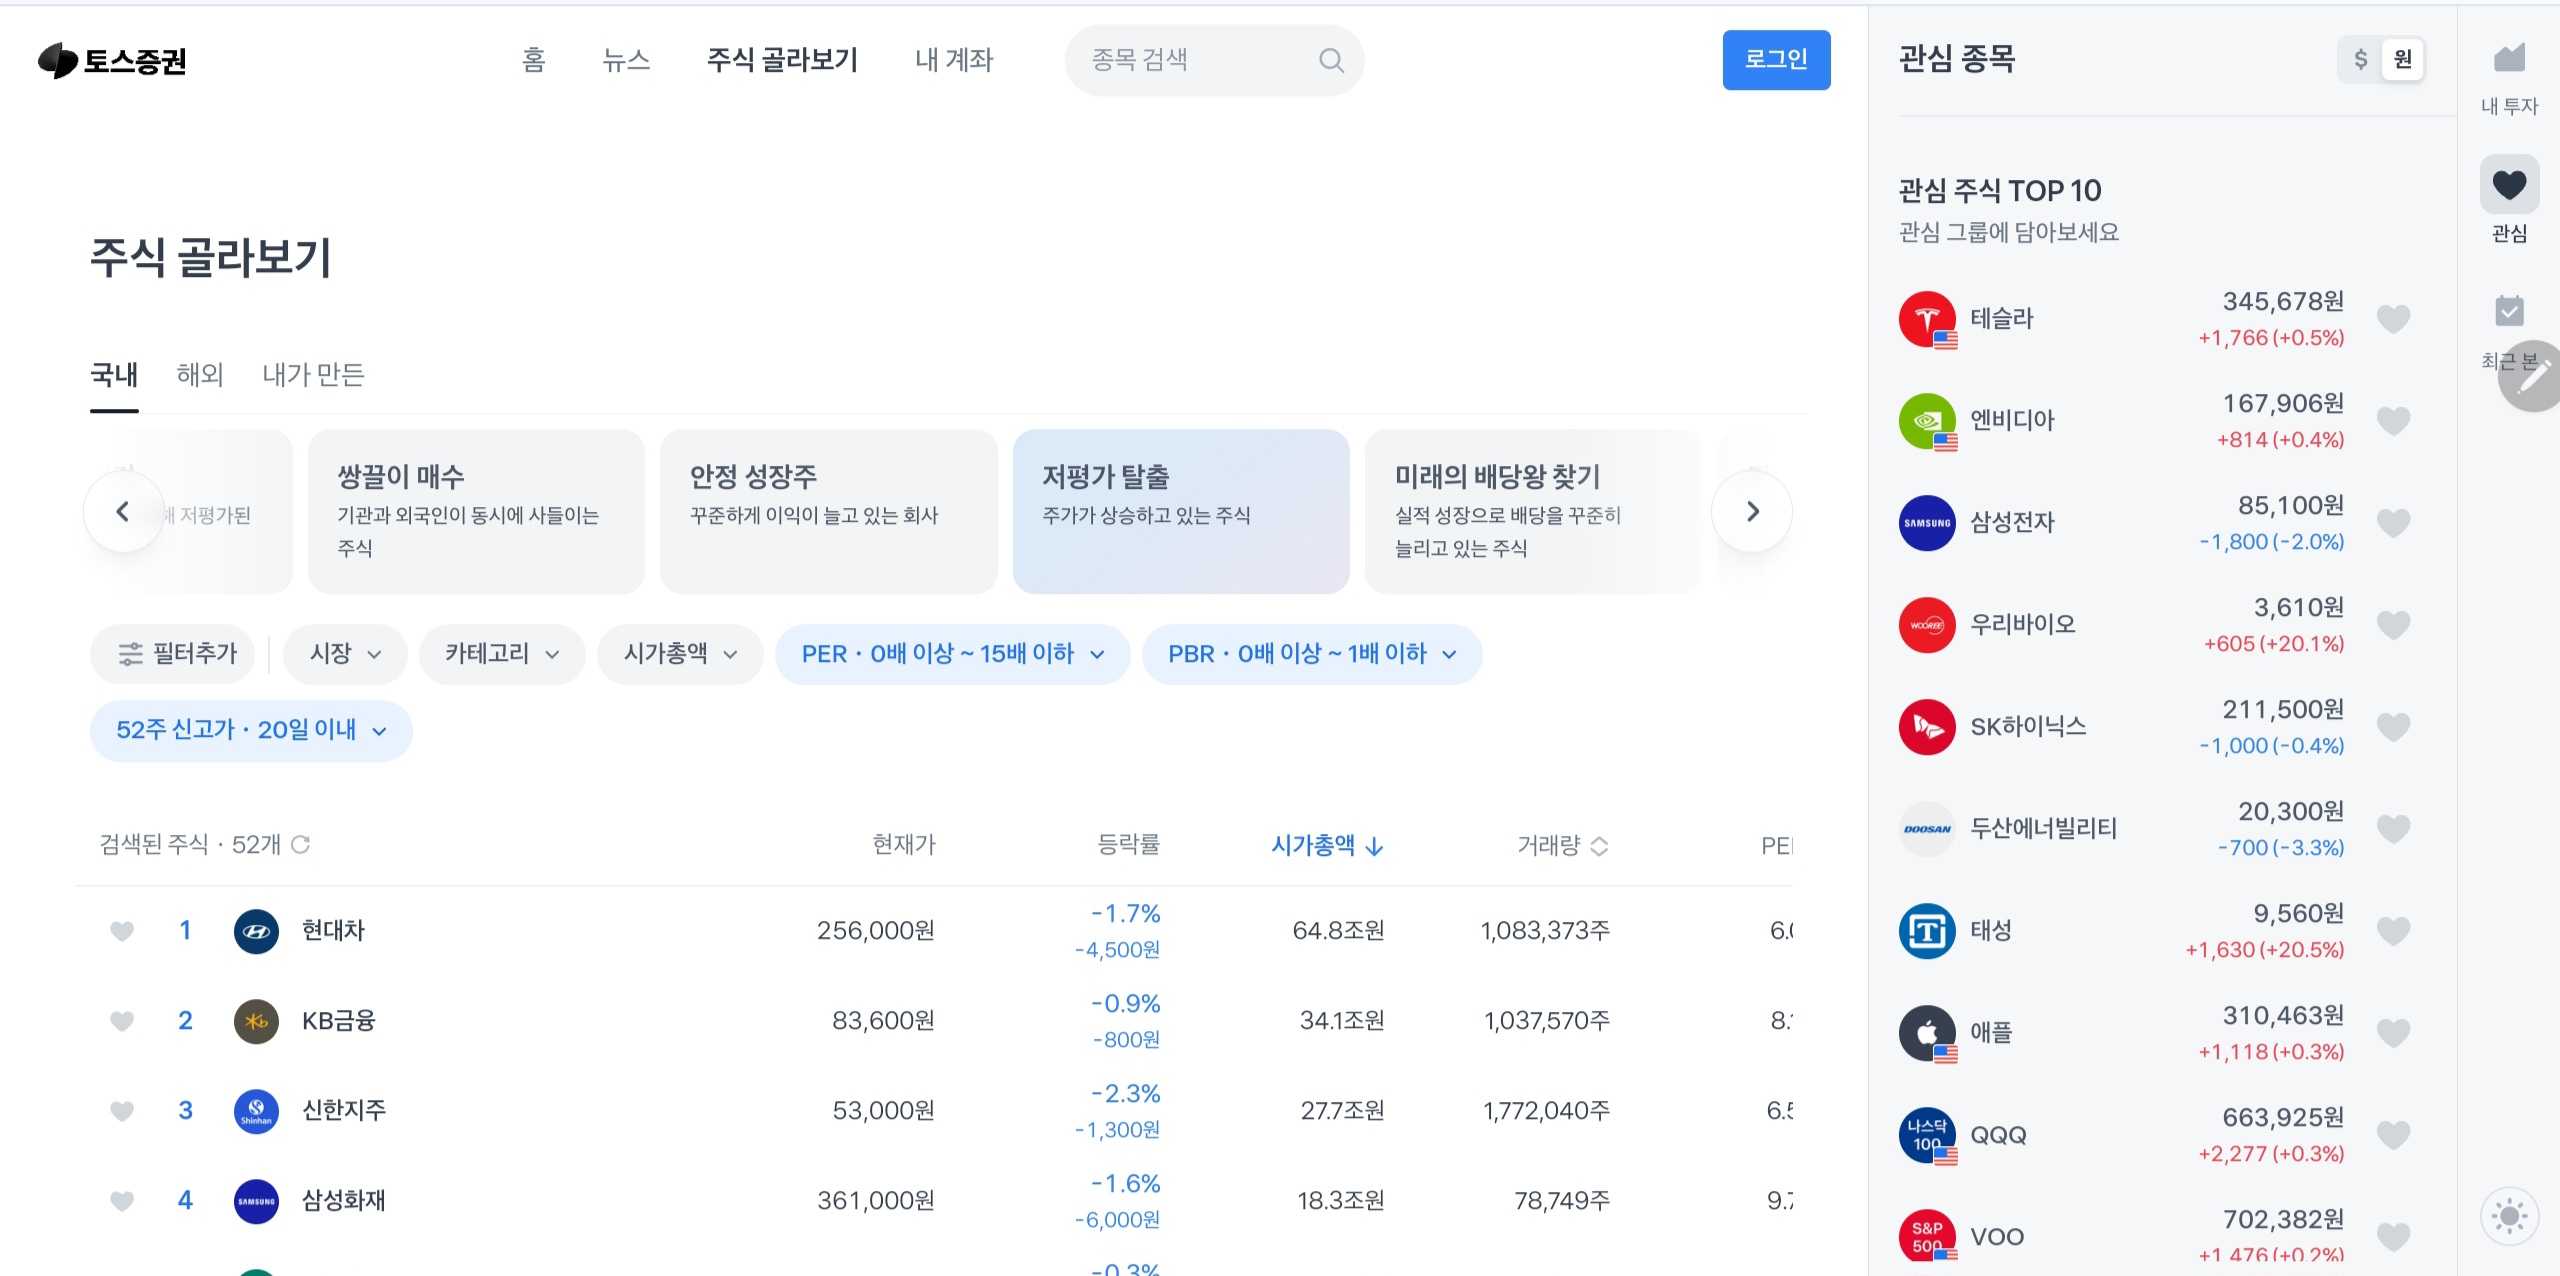Open the My Investment sidebar icon
Viewport: 2560px width, 1276px height.
point(2509,58)
